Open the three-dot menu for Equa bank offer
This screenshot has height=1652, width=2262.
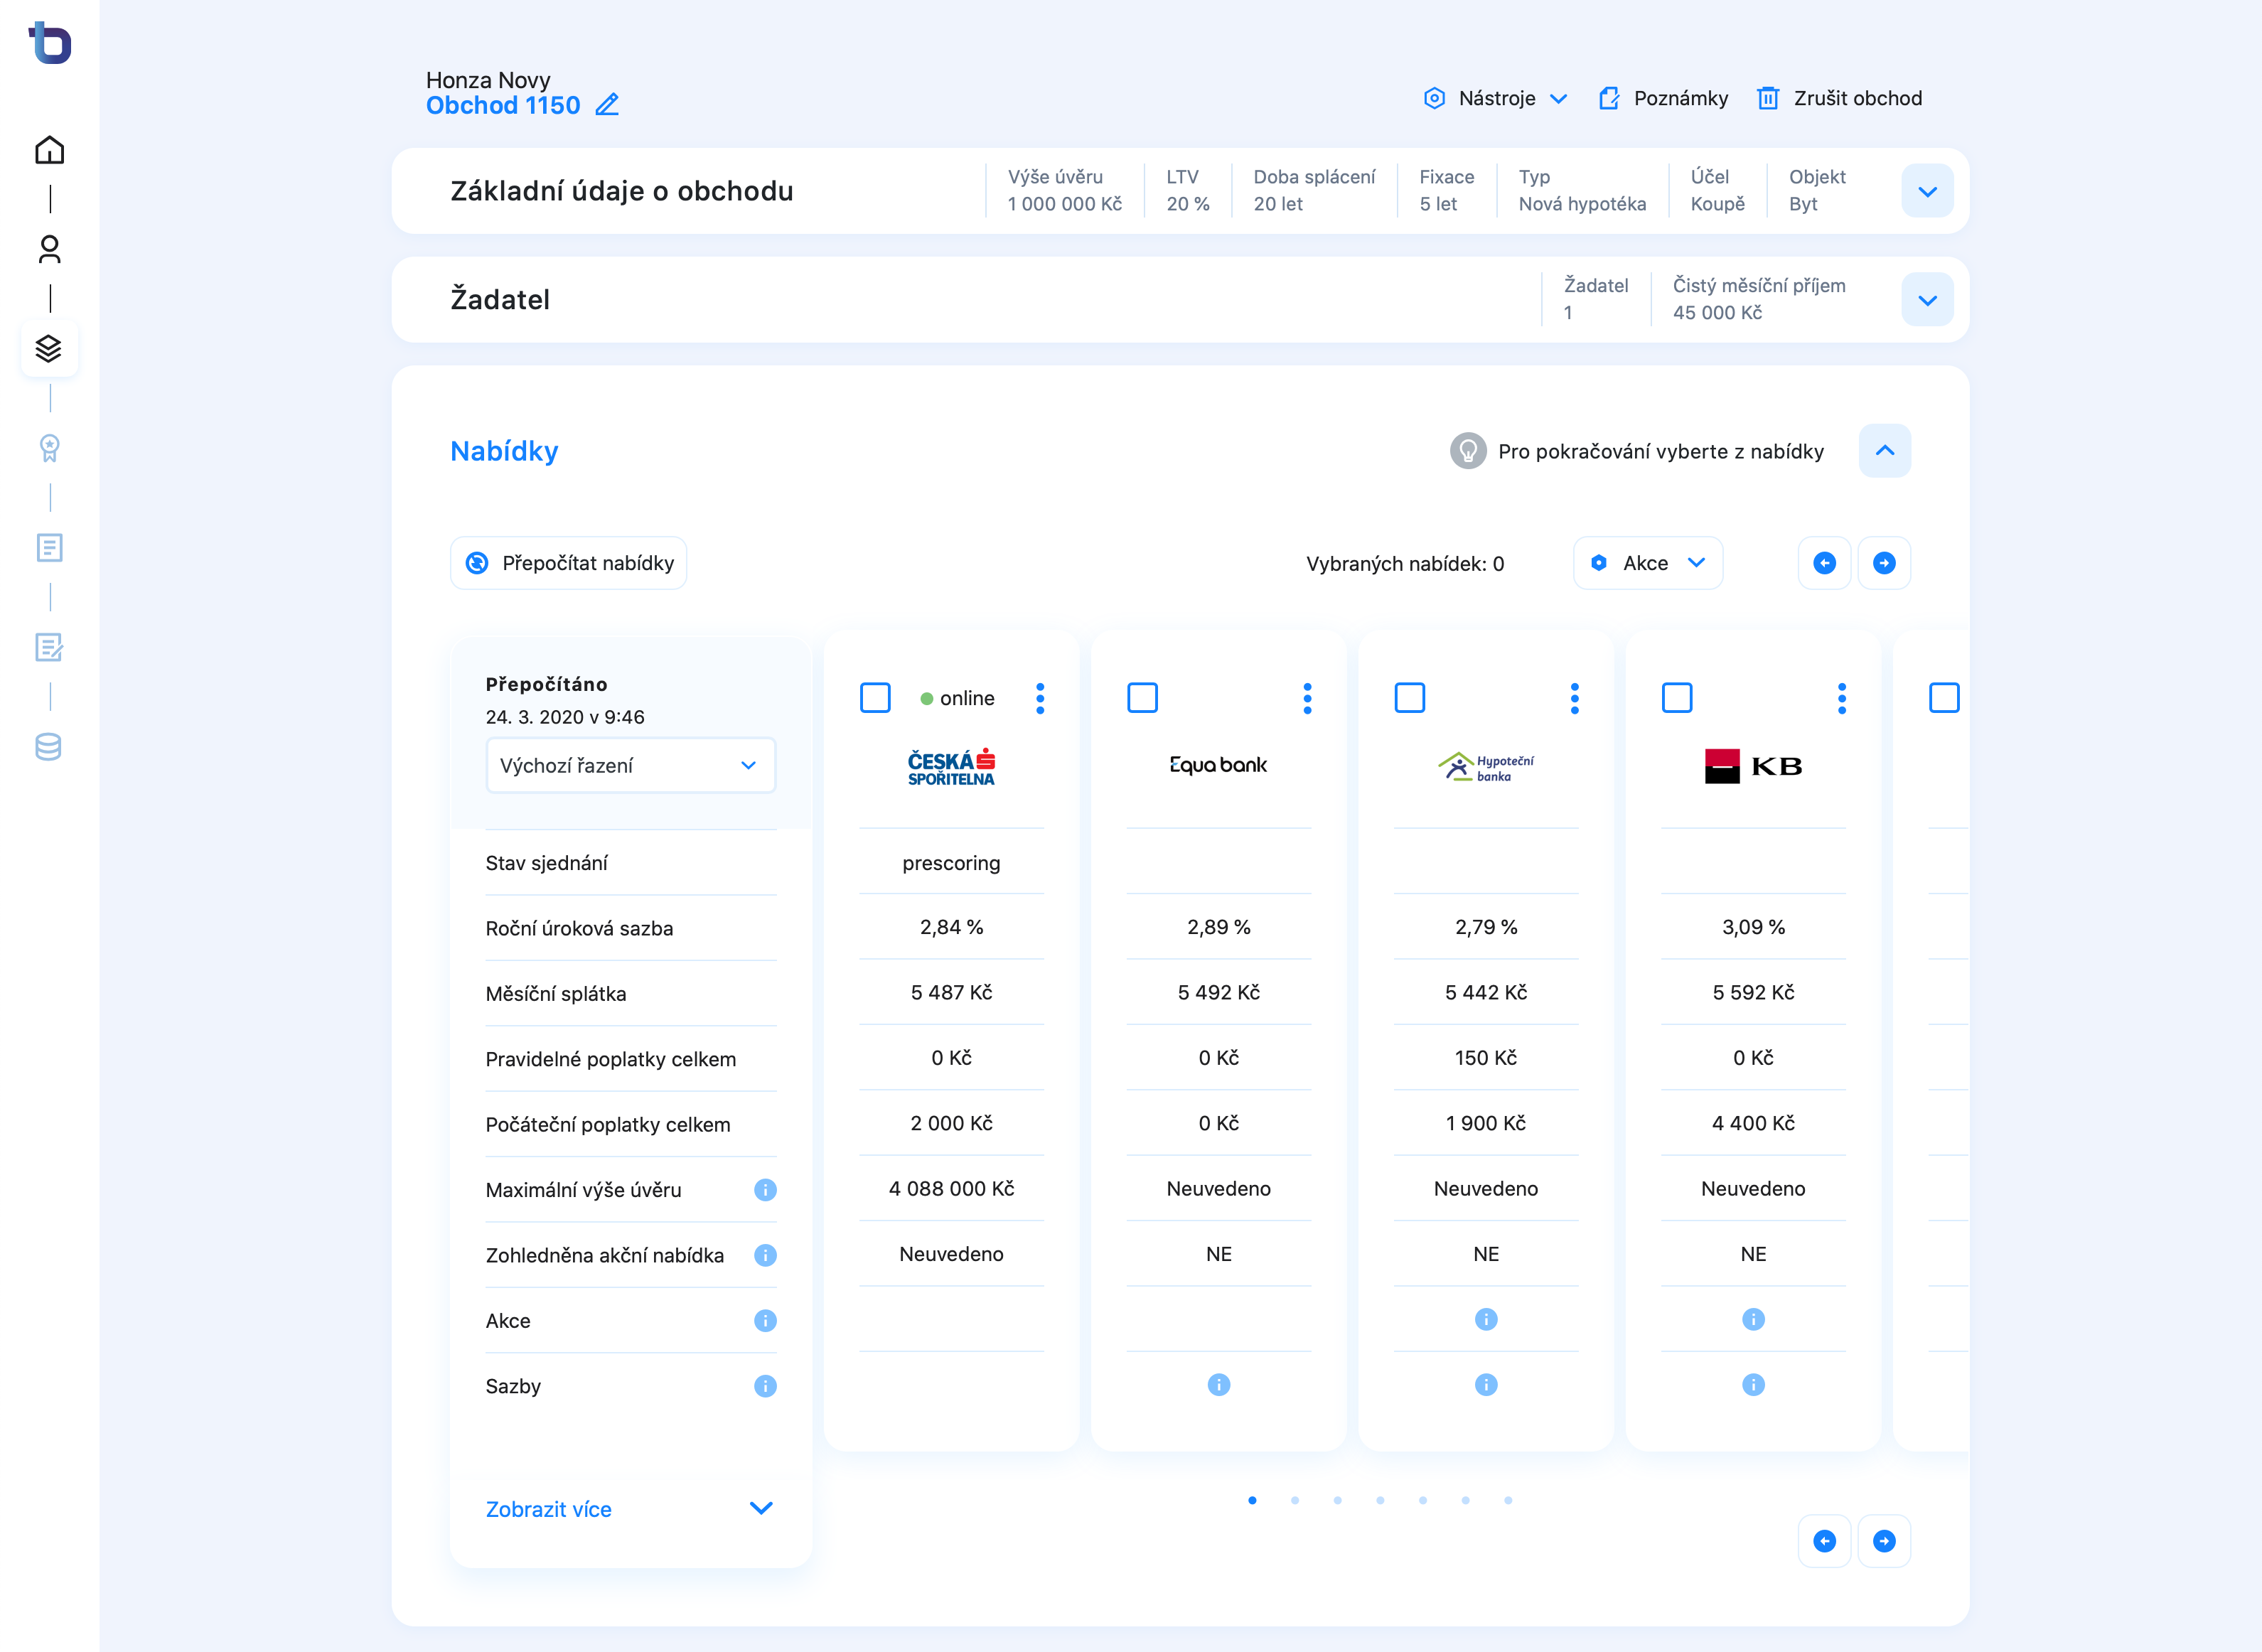point(1307,698)
